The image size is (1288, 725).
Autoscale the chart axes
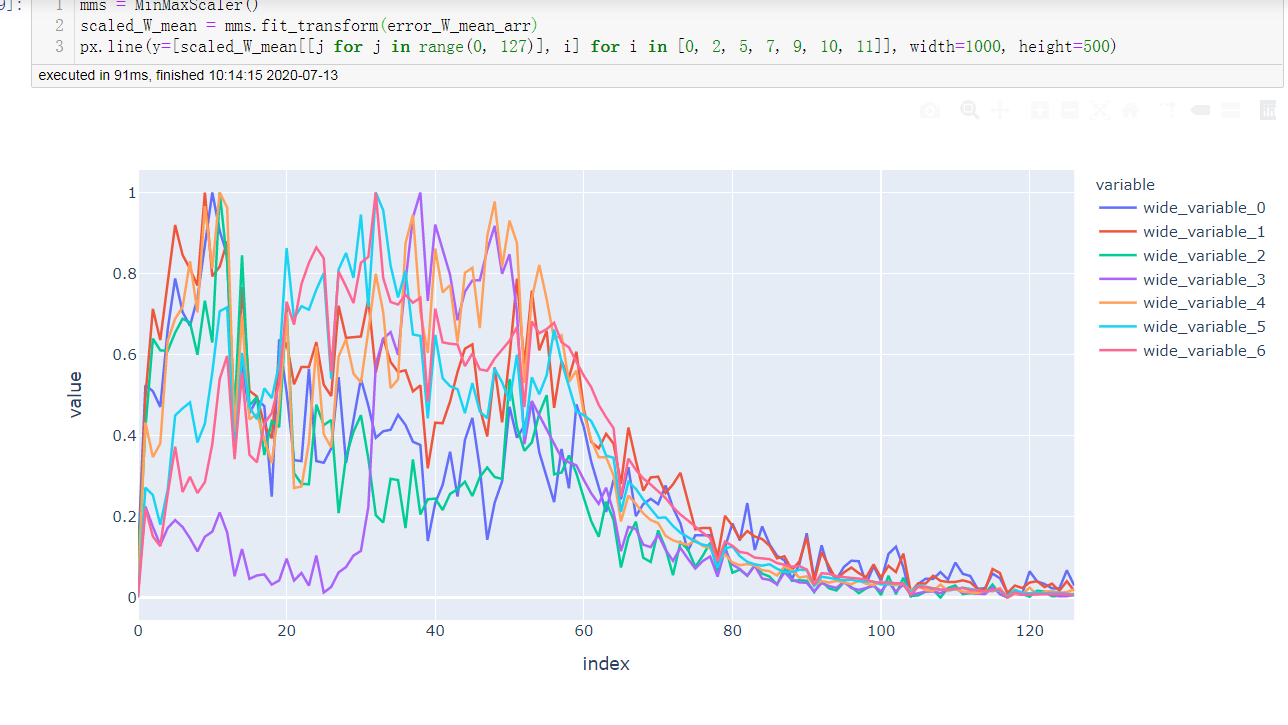click(x=1100, y=110)
